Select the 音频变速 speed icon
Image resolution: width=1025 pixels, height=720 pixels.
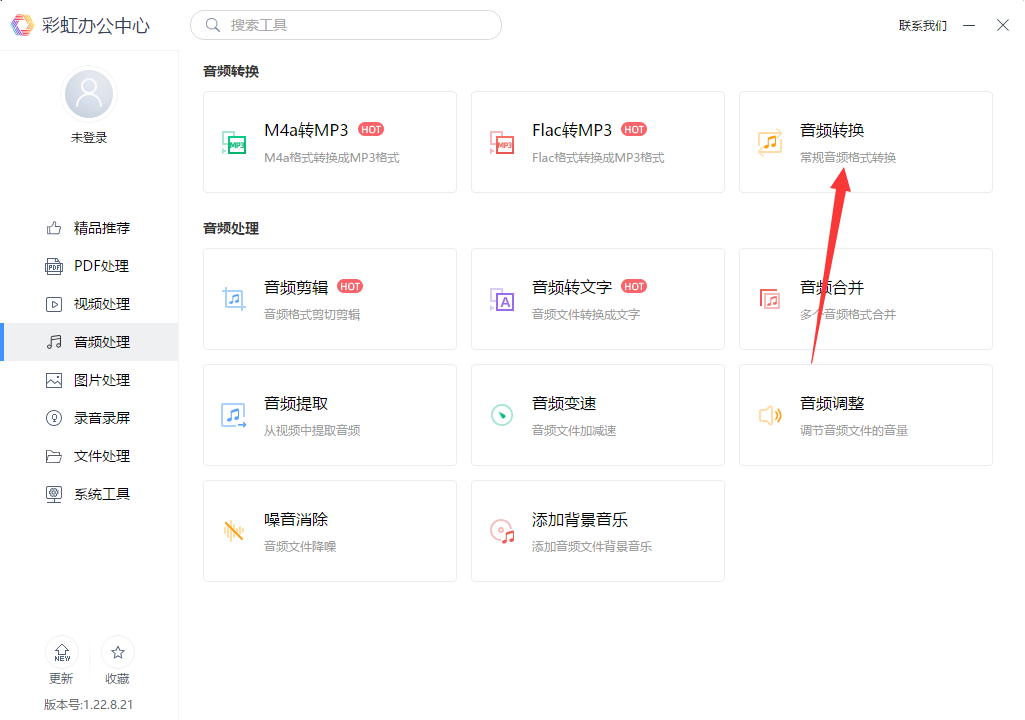501,415
